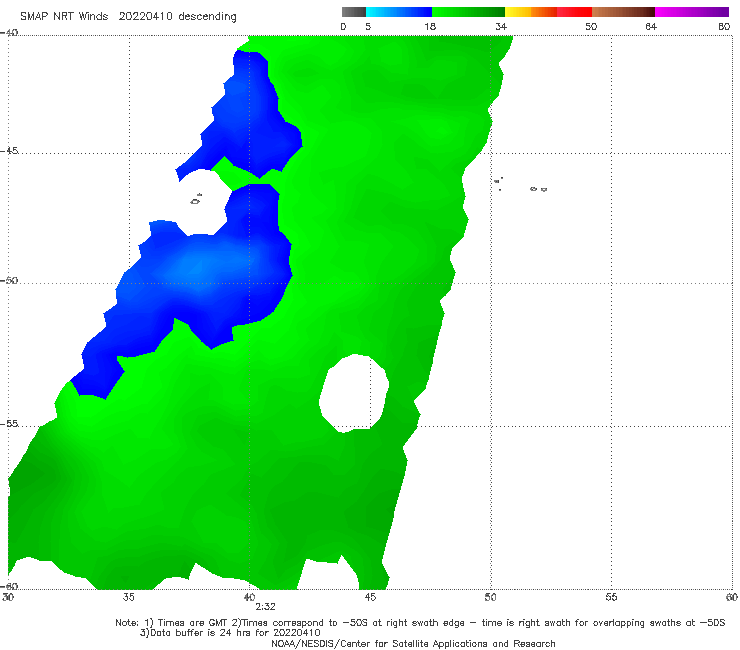This screenshot has width=740, height=650.
Task: Click the swath time label '2:32'
Action: click(265, 607)
